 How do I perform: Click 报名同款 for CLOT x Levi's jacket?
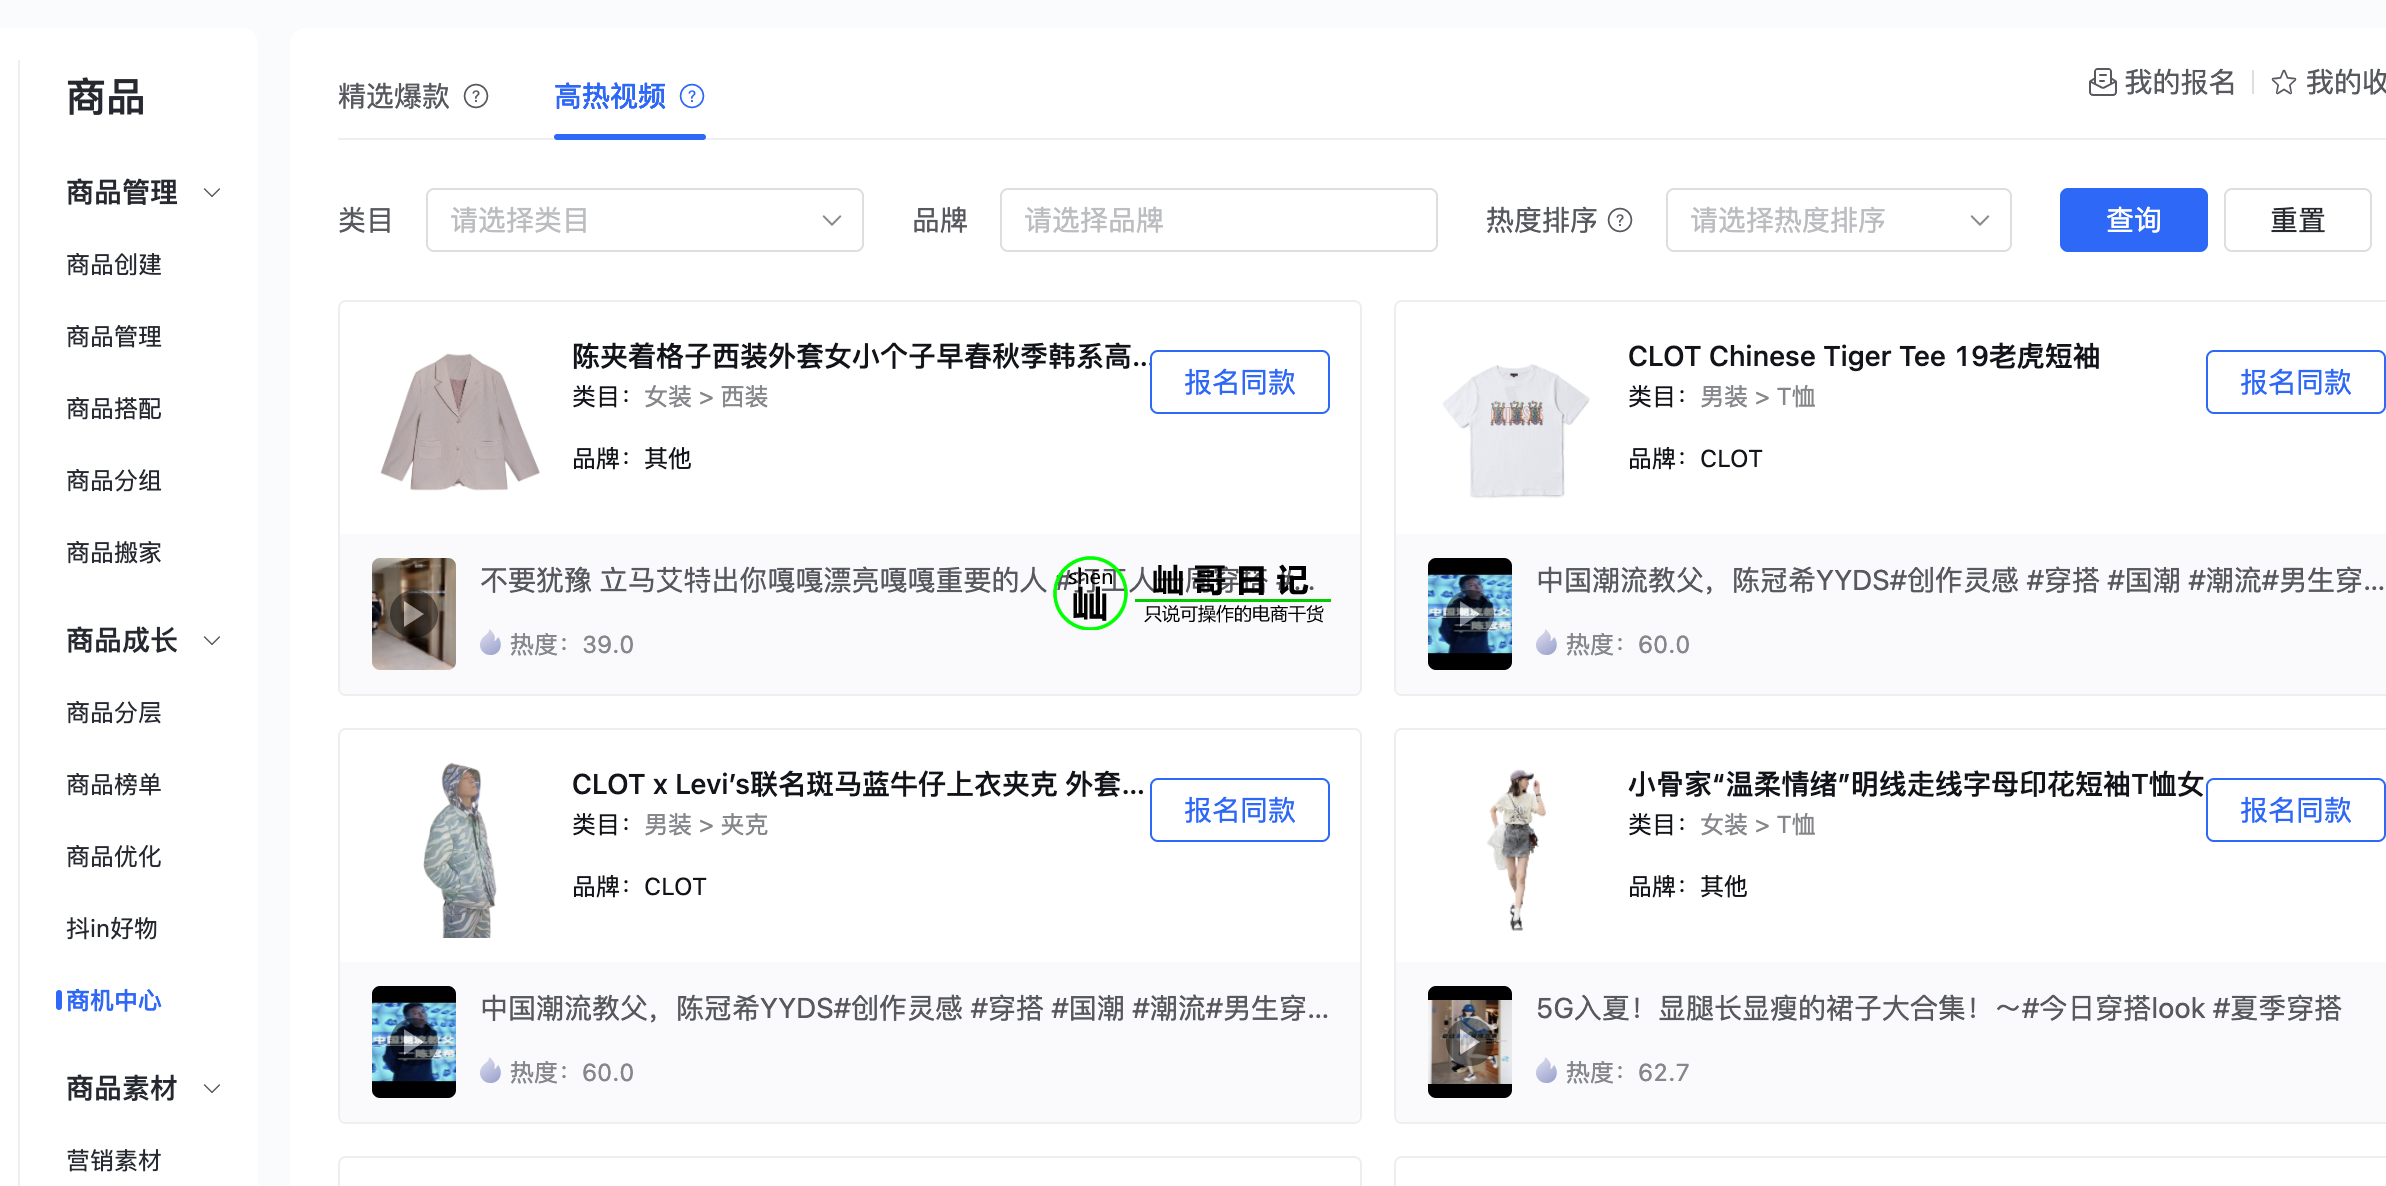tap(1240, 810)
